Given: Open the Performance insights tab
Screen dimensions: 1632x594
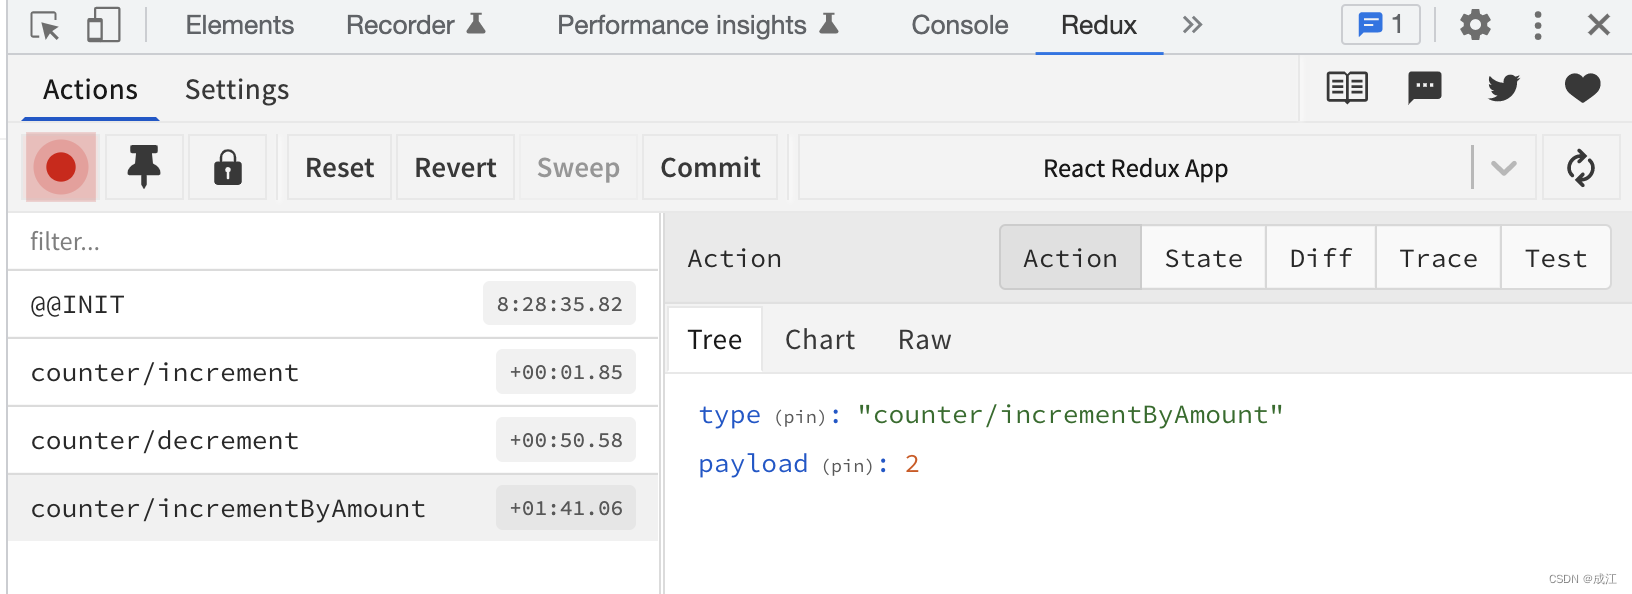Looking at the screenshot, I should 698,25.
